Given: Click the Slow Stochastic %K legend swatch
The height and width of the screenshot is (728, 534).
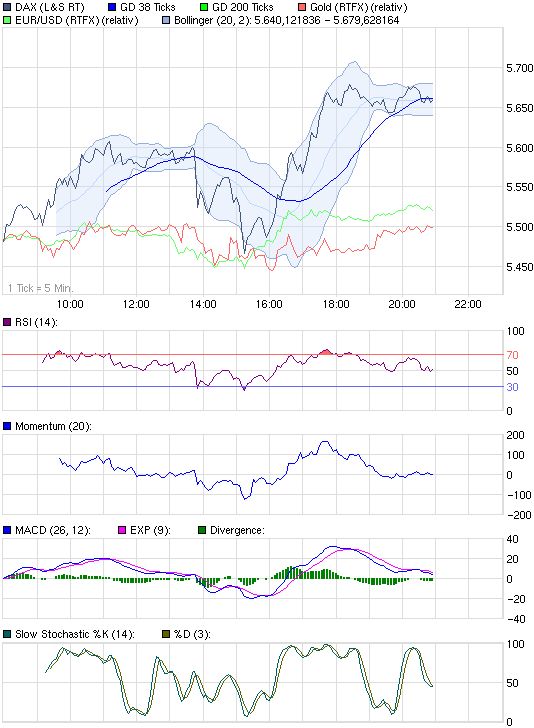Looking at the screenshot, I should pos(7,634).
